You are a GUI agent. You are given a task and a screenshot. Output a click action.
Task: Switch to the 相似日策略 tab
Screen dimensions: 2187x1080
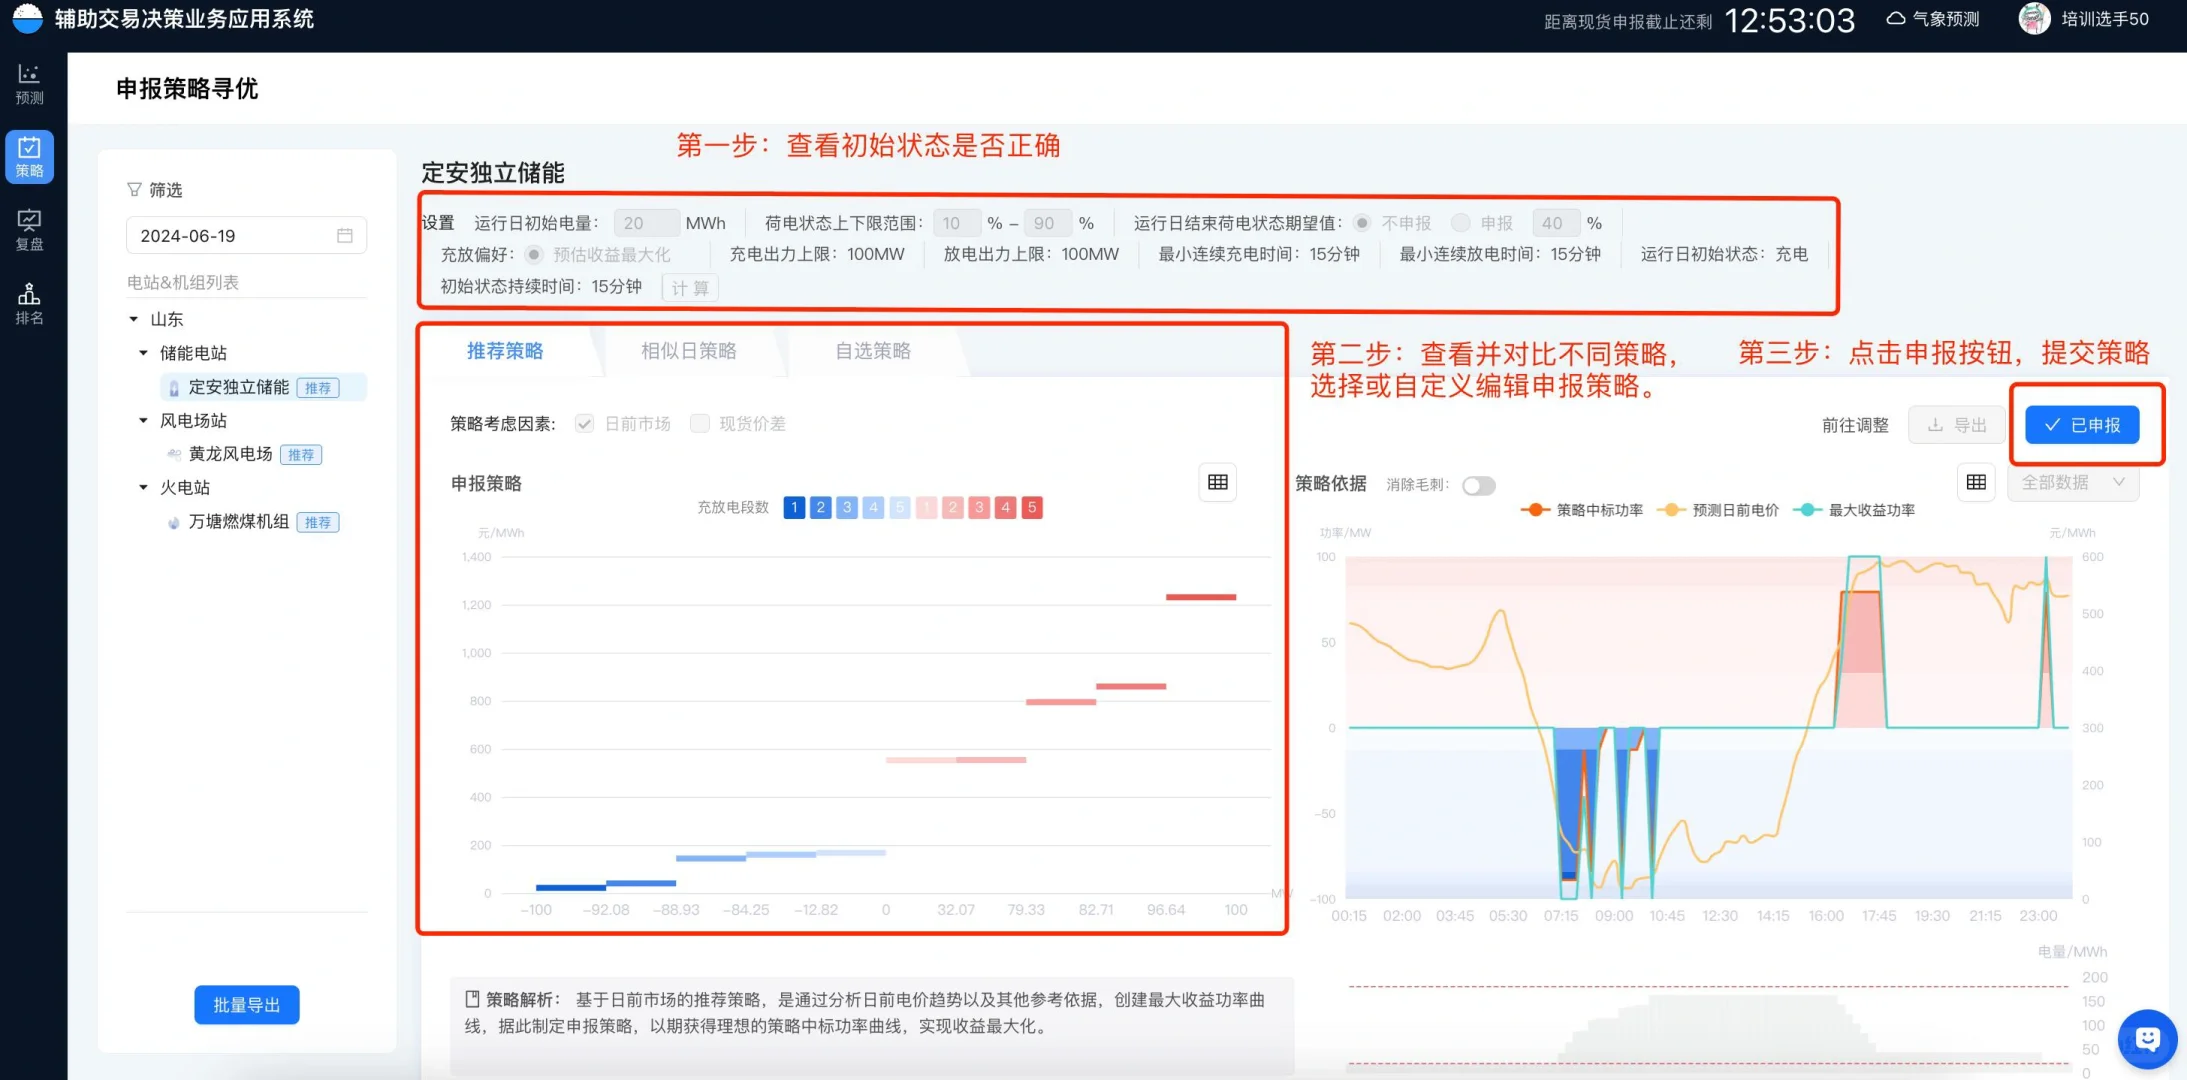pyautogui.click(x=687, y=351)
